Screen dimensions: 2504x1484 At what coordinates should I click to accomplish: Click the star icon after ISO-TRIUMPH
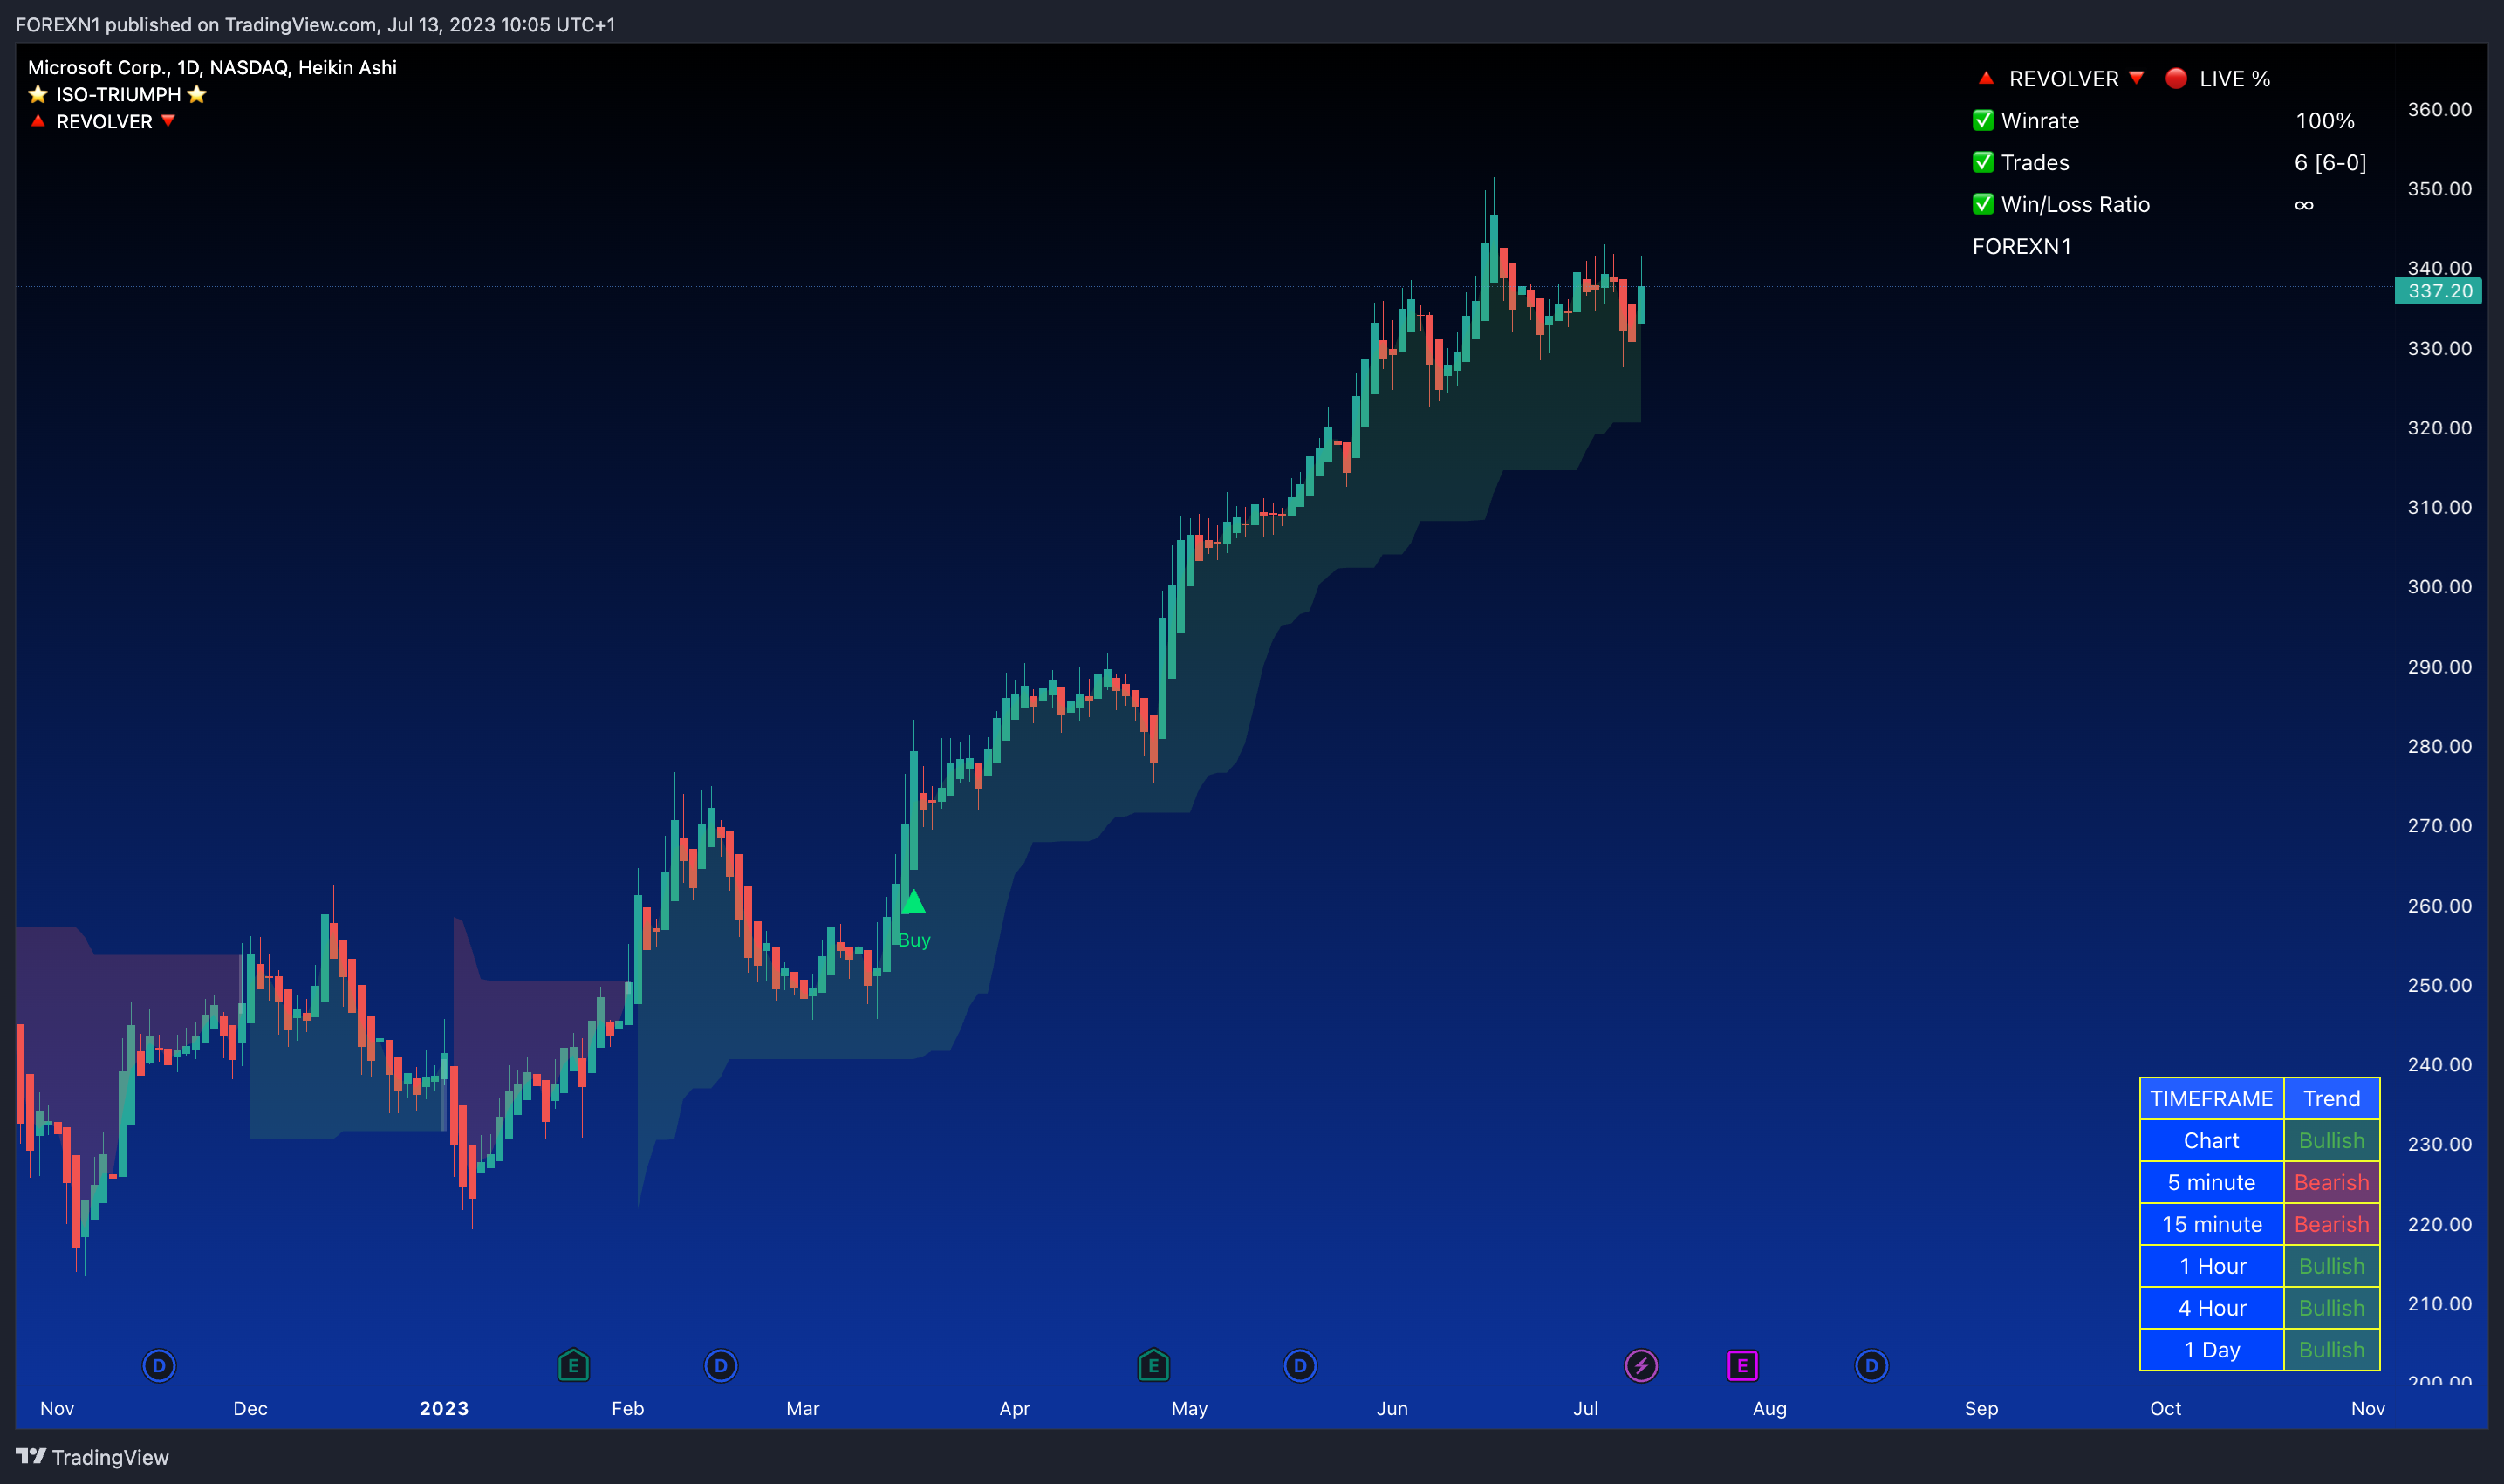click(x=197, y=94)
